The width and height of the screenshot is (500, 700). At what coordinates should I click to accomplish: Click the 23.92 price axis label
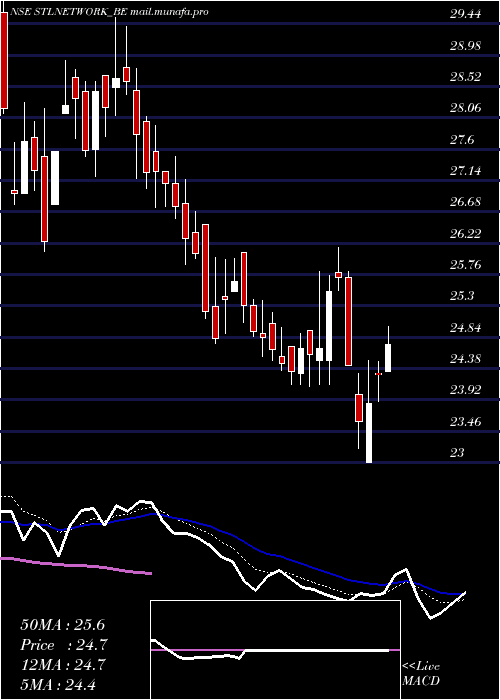tap(465, 390)
